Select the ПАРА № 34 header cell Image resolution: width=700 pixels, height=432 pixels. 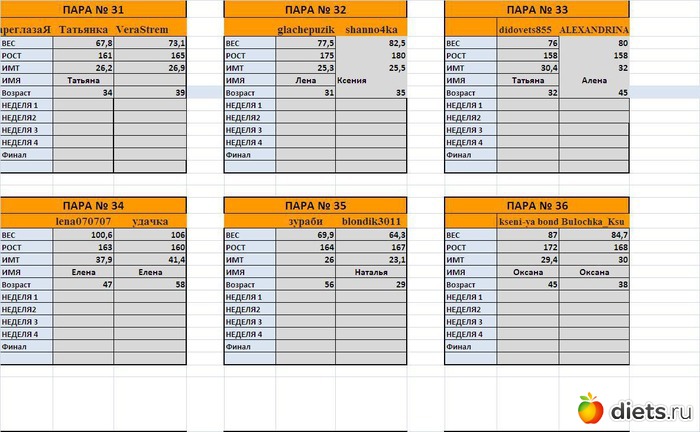[93, 205]
